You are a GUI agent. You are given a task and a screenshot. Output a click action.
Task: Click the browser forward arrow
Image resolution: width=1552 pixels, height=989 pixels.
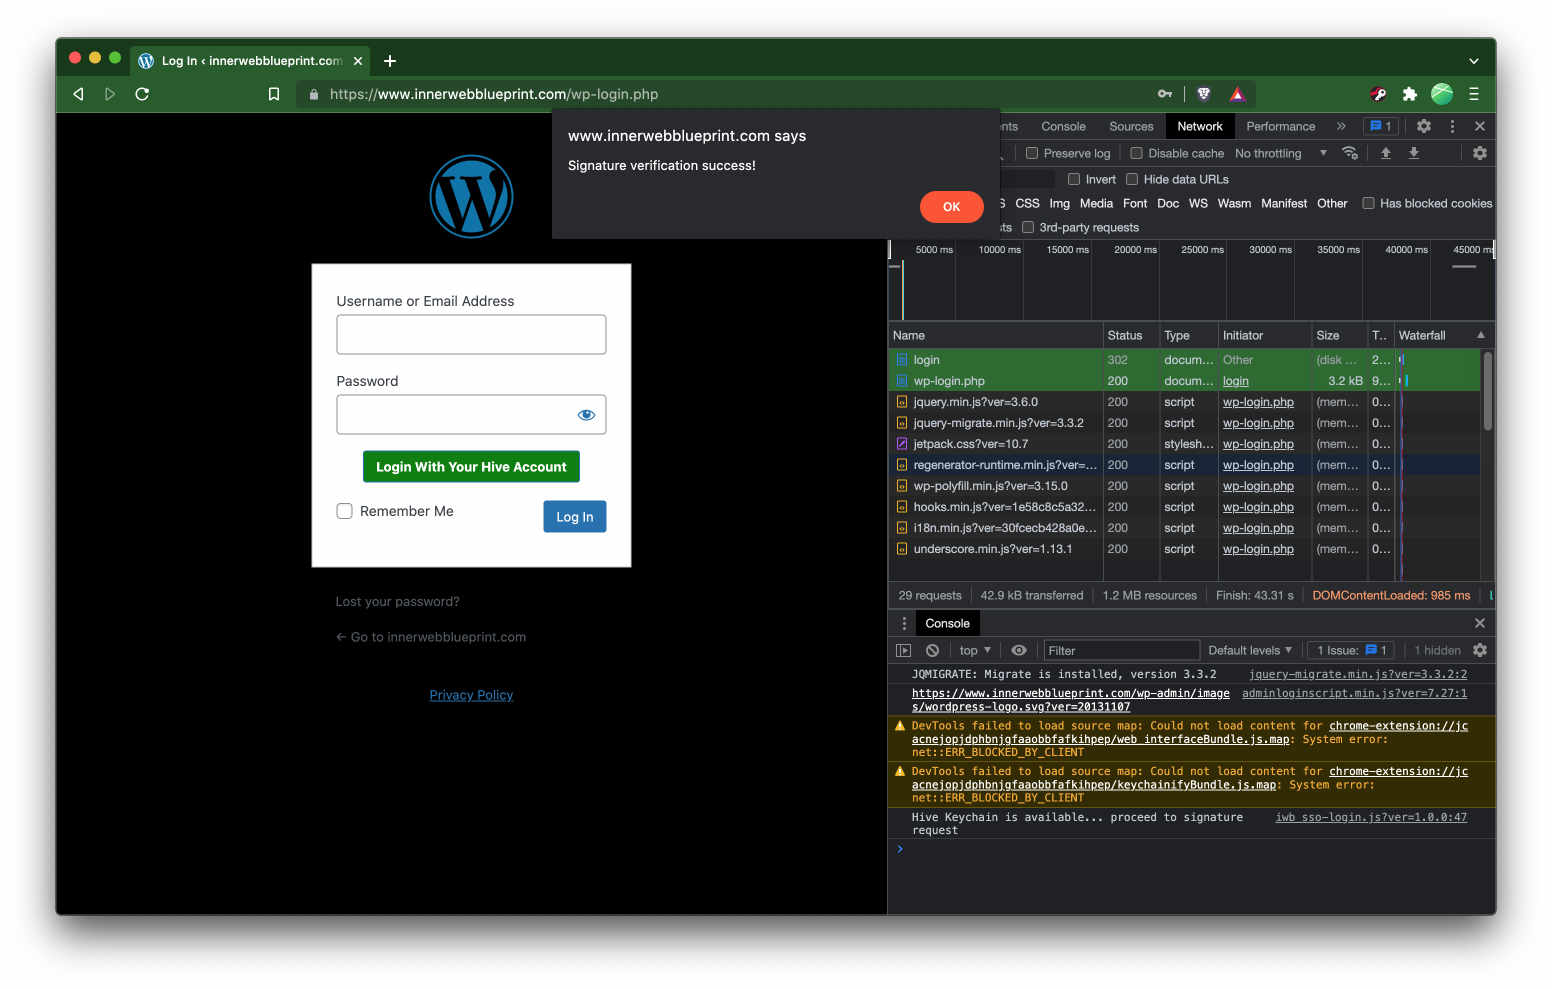110,94
